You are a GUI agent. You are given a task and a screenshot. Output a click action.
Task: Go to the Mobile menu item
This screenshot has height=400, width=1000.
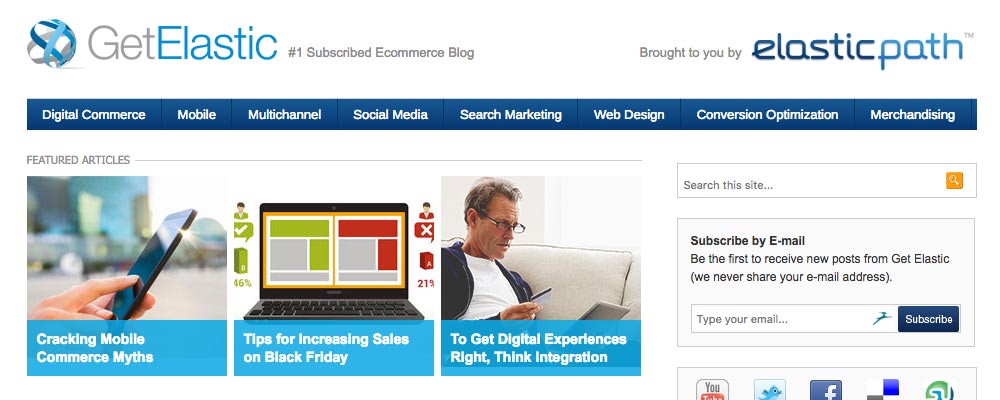[197, 115]
